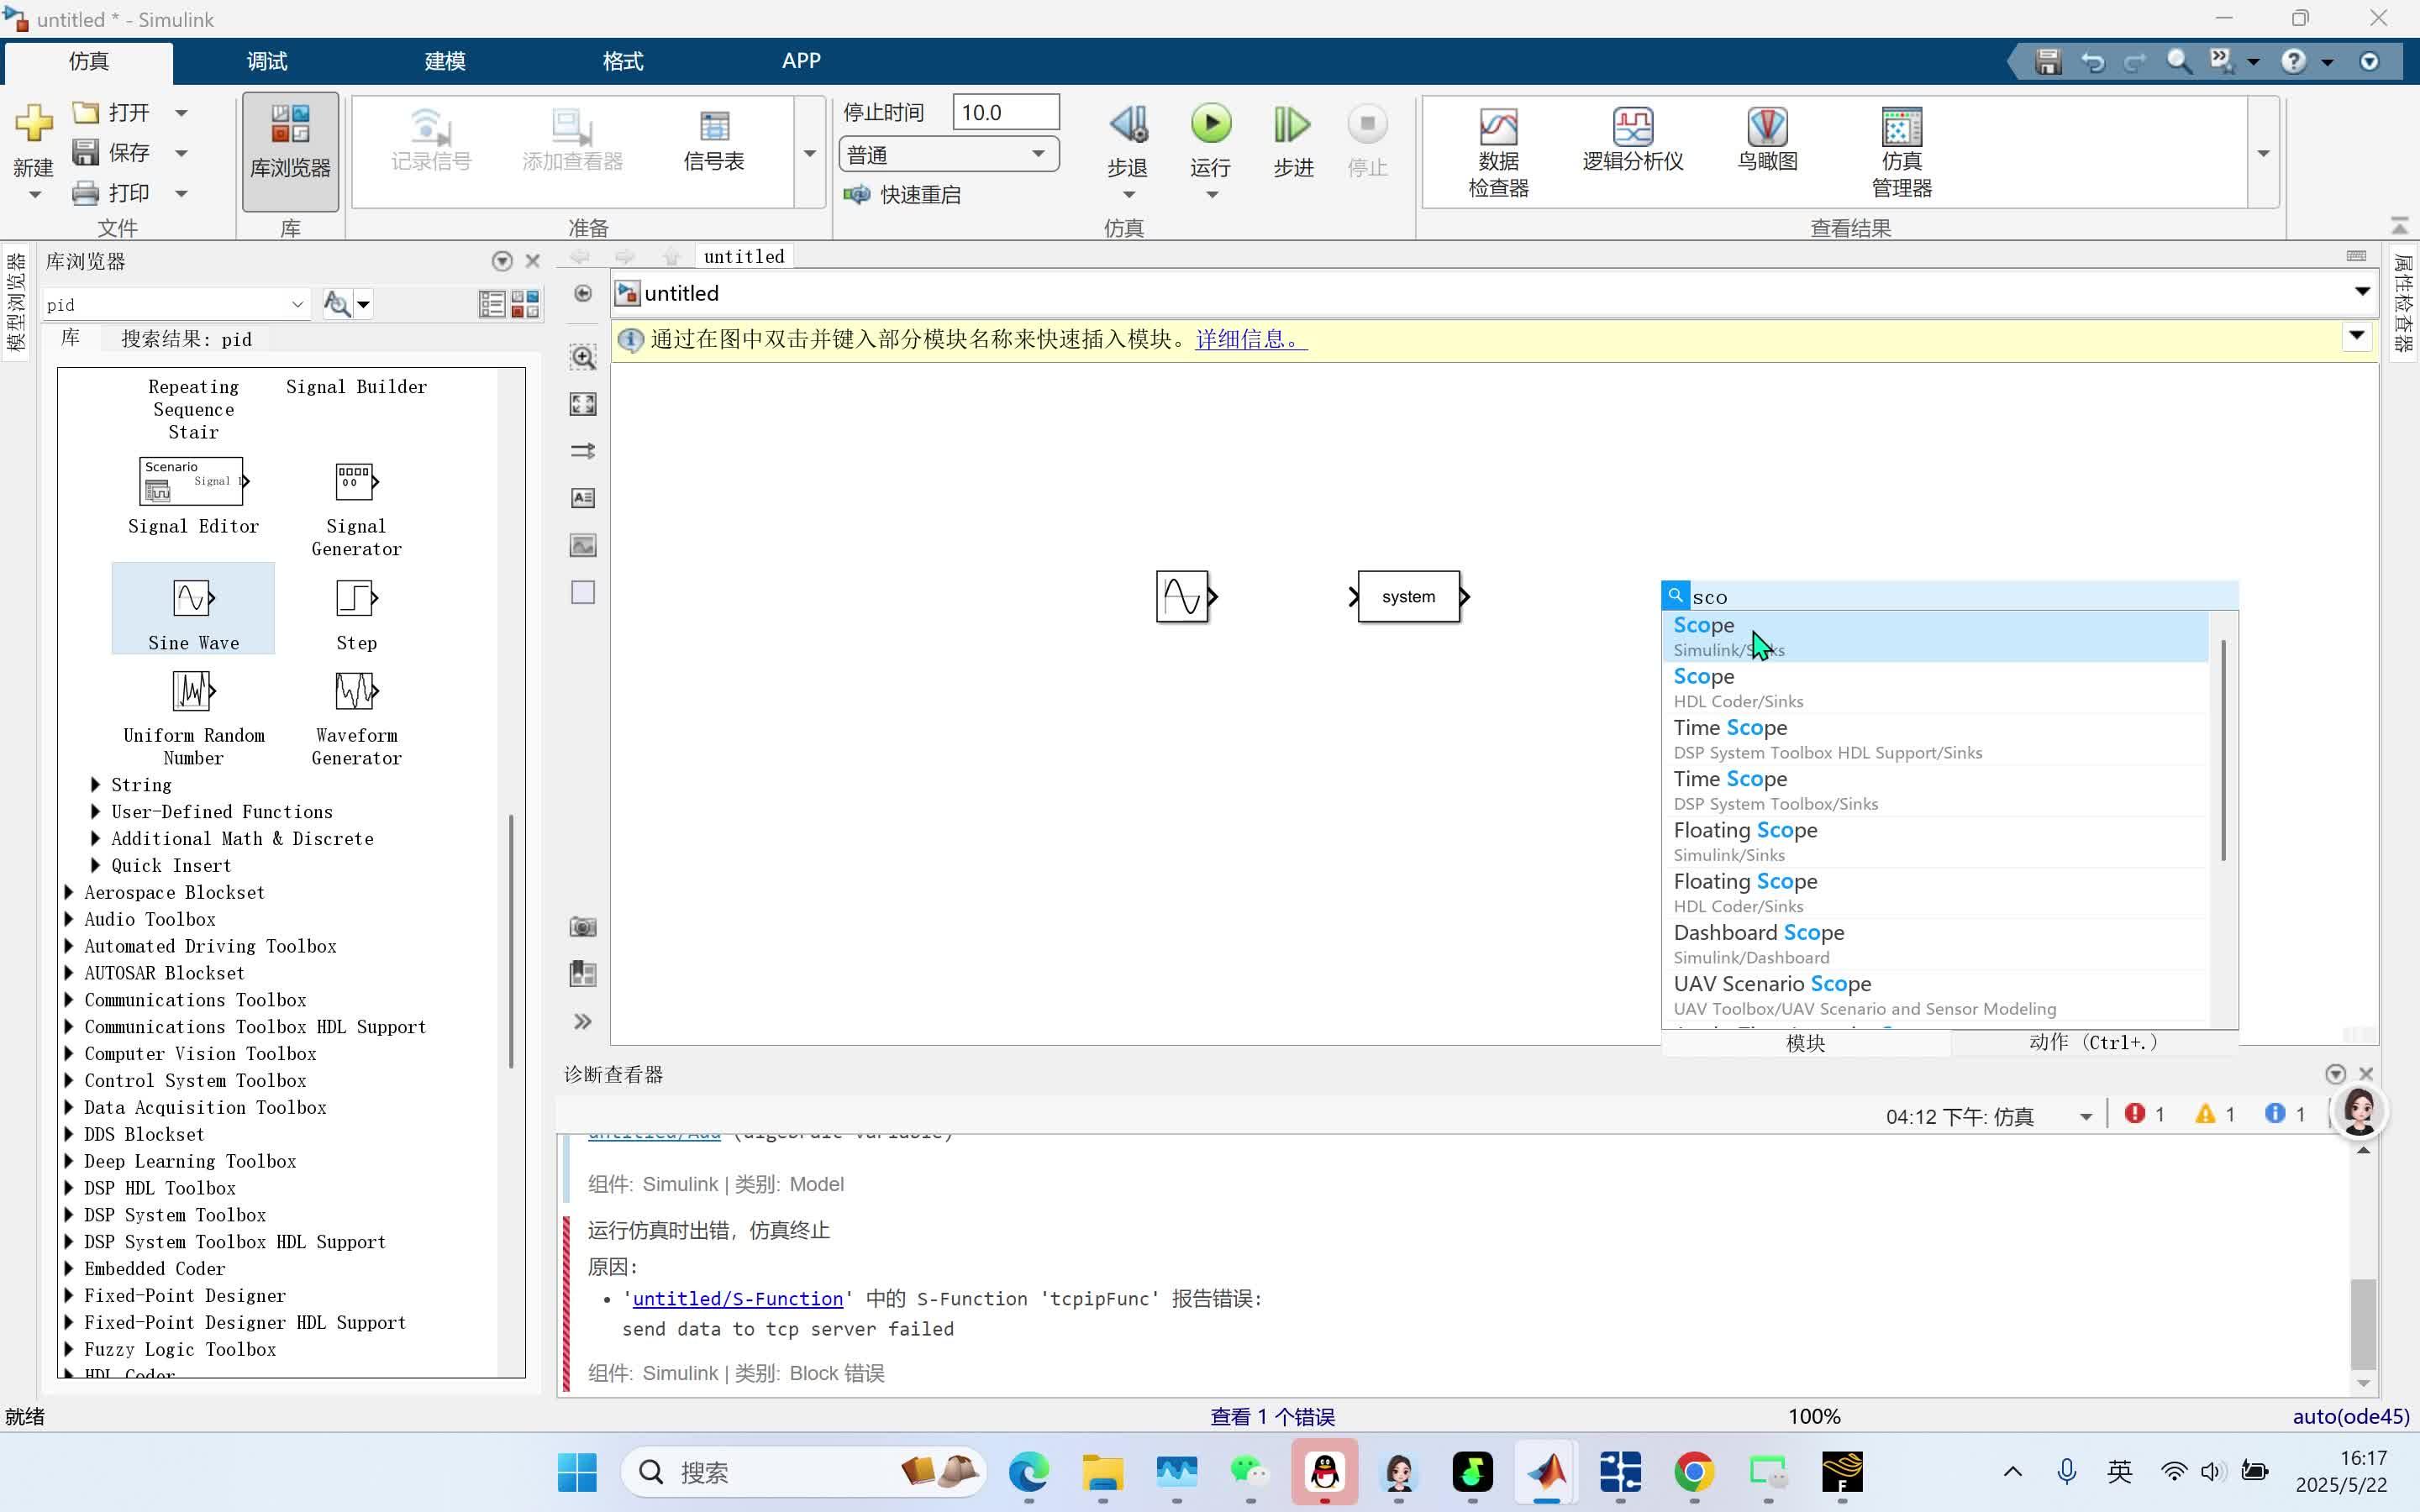Select Floating Scope from Simulink/Sinks
2420x1512 pixels.
click(x=1745, y=840)
